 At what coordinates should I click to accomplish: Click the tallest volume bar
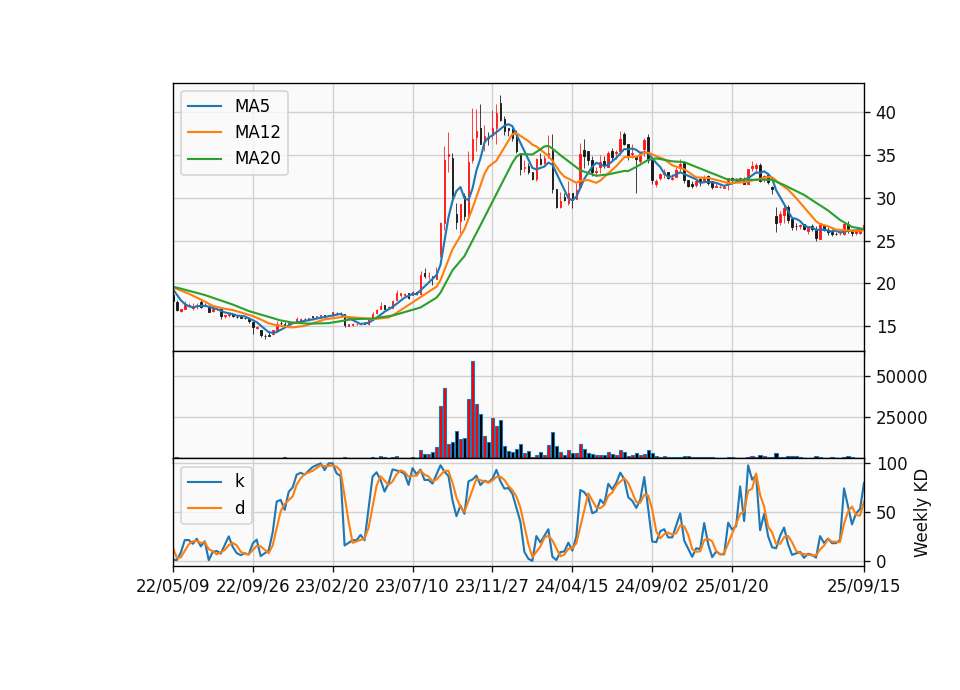point(473,410)
